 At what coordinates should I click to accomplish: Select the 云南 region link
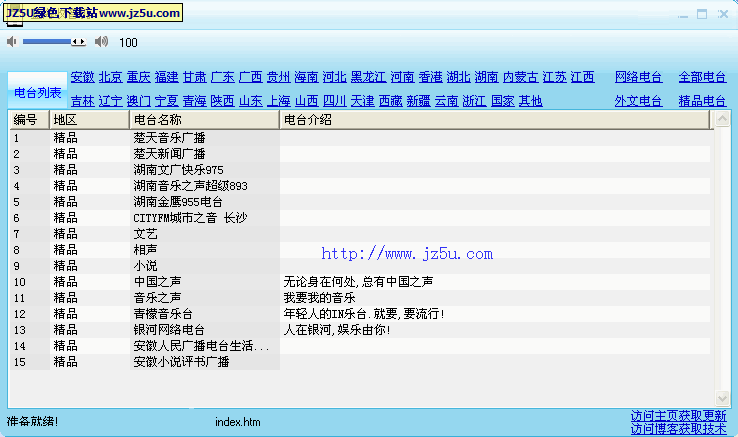click(447, 101)
